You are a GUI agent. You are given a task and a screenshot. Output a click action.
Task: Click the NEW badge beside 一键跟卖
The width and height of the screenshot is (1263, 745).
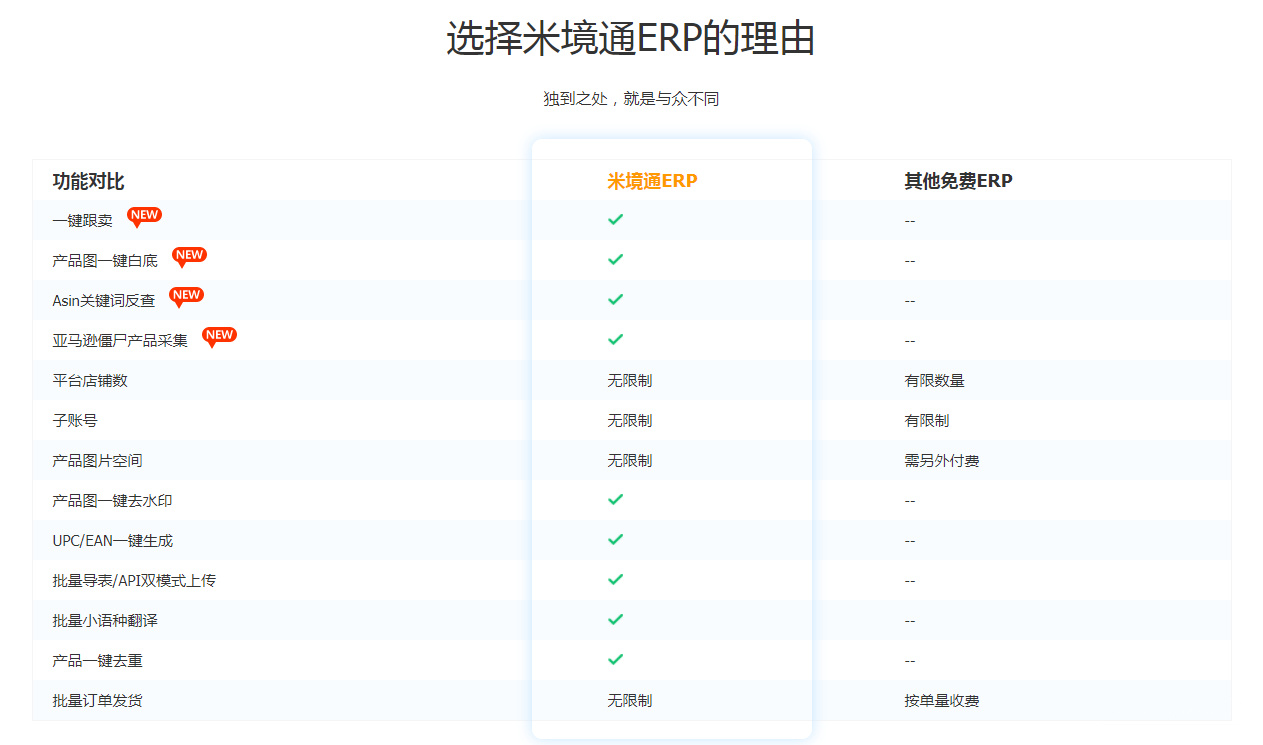click(144, 216)
